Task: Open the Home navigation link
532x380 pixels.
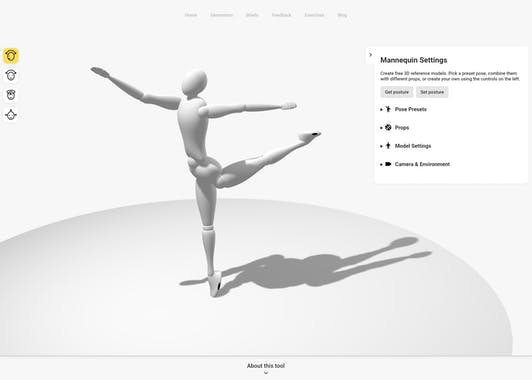Action: click(x=191, y=15)
